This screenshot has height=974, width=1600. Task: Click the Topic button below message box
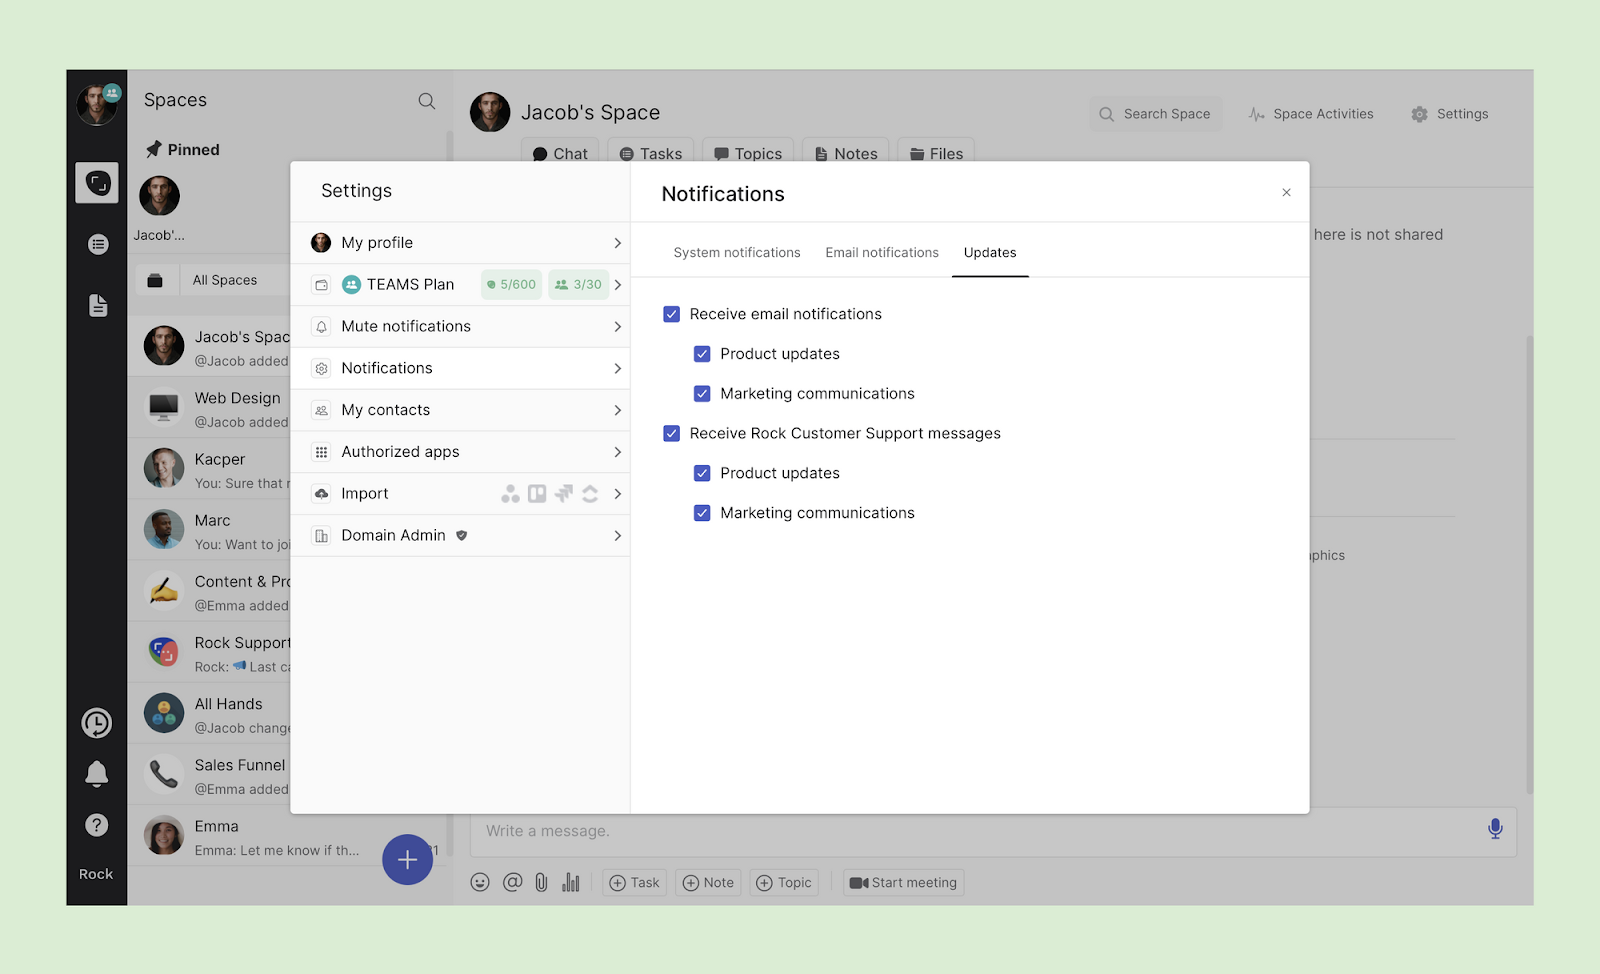click(784, 883)
